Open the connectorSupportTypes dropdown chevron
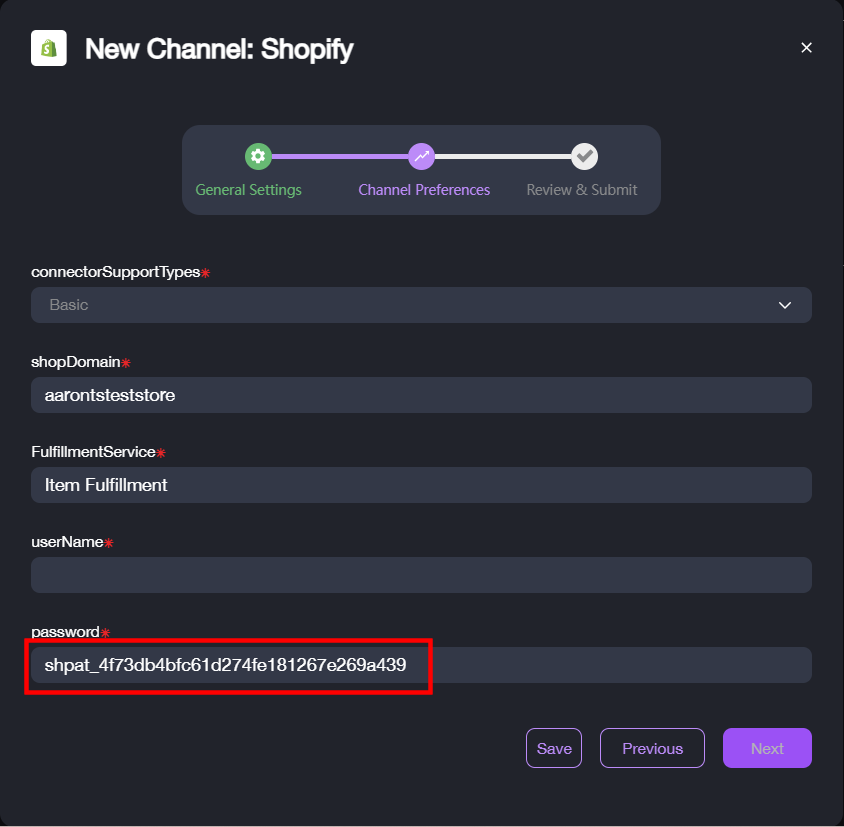Viewport: 844px width, 827px height. [x=785, y=305]
